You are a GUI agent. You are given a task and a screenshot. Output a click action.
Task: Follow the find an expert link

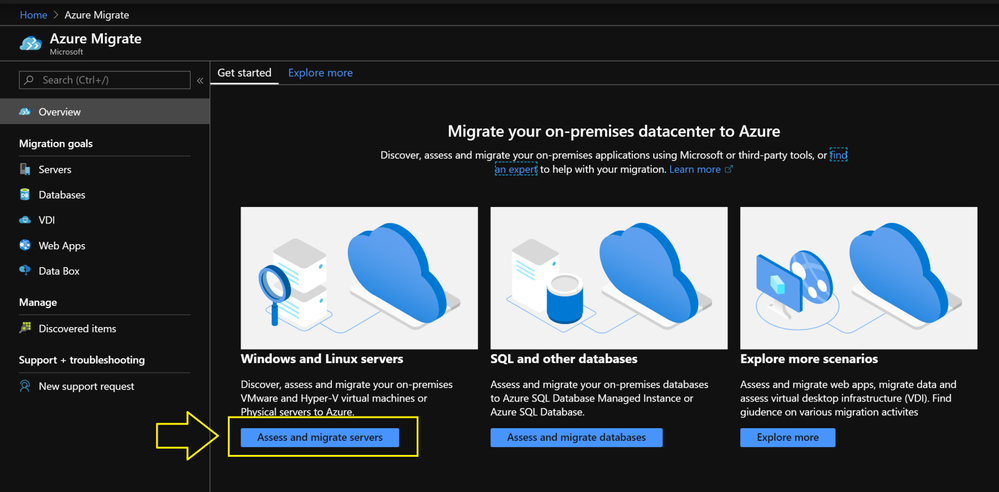(517, 170)
